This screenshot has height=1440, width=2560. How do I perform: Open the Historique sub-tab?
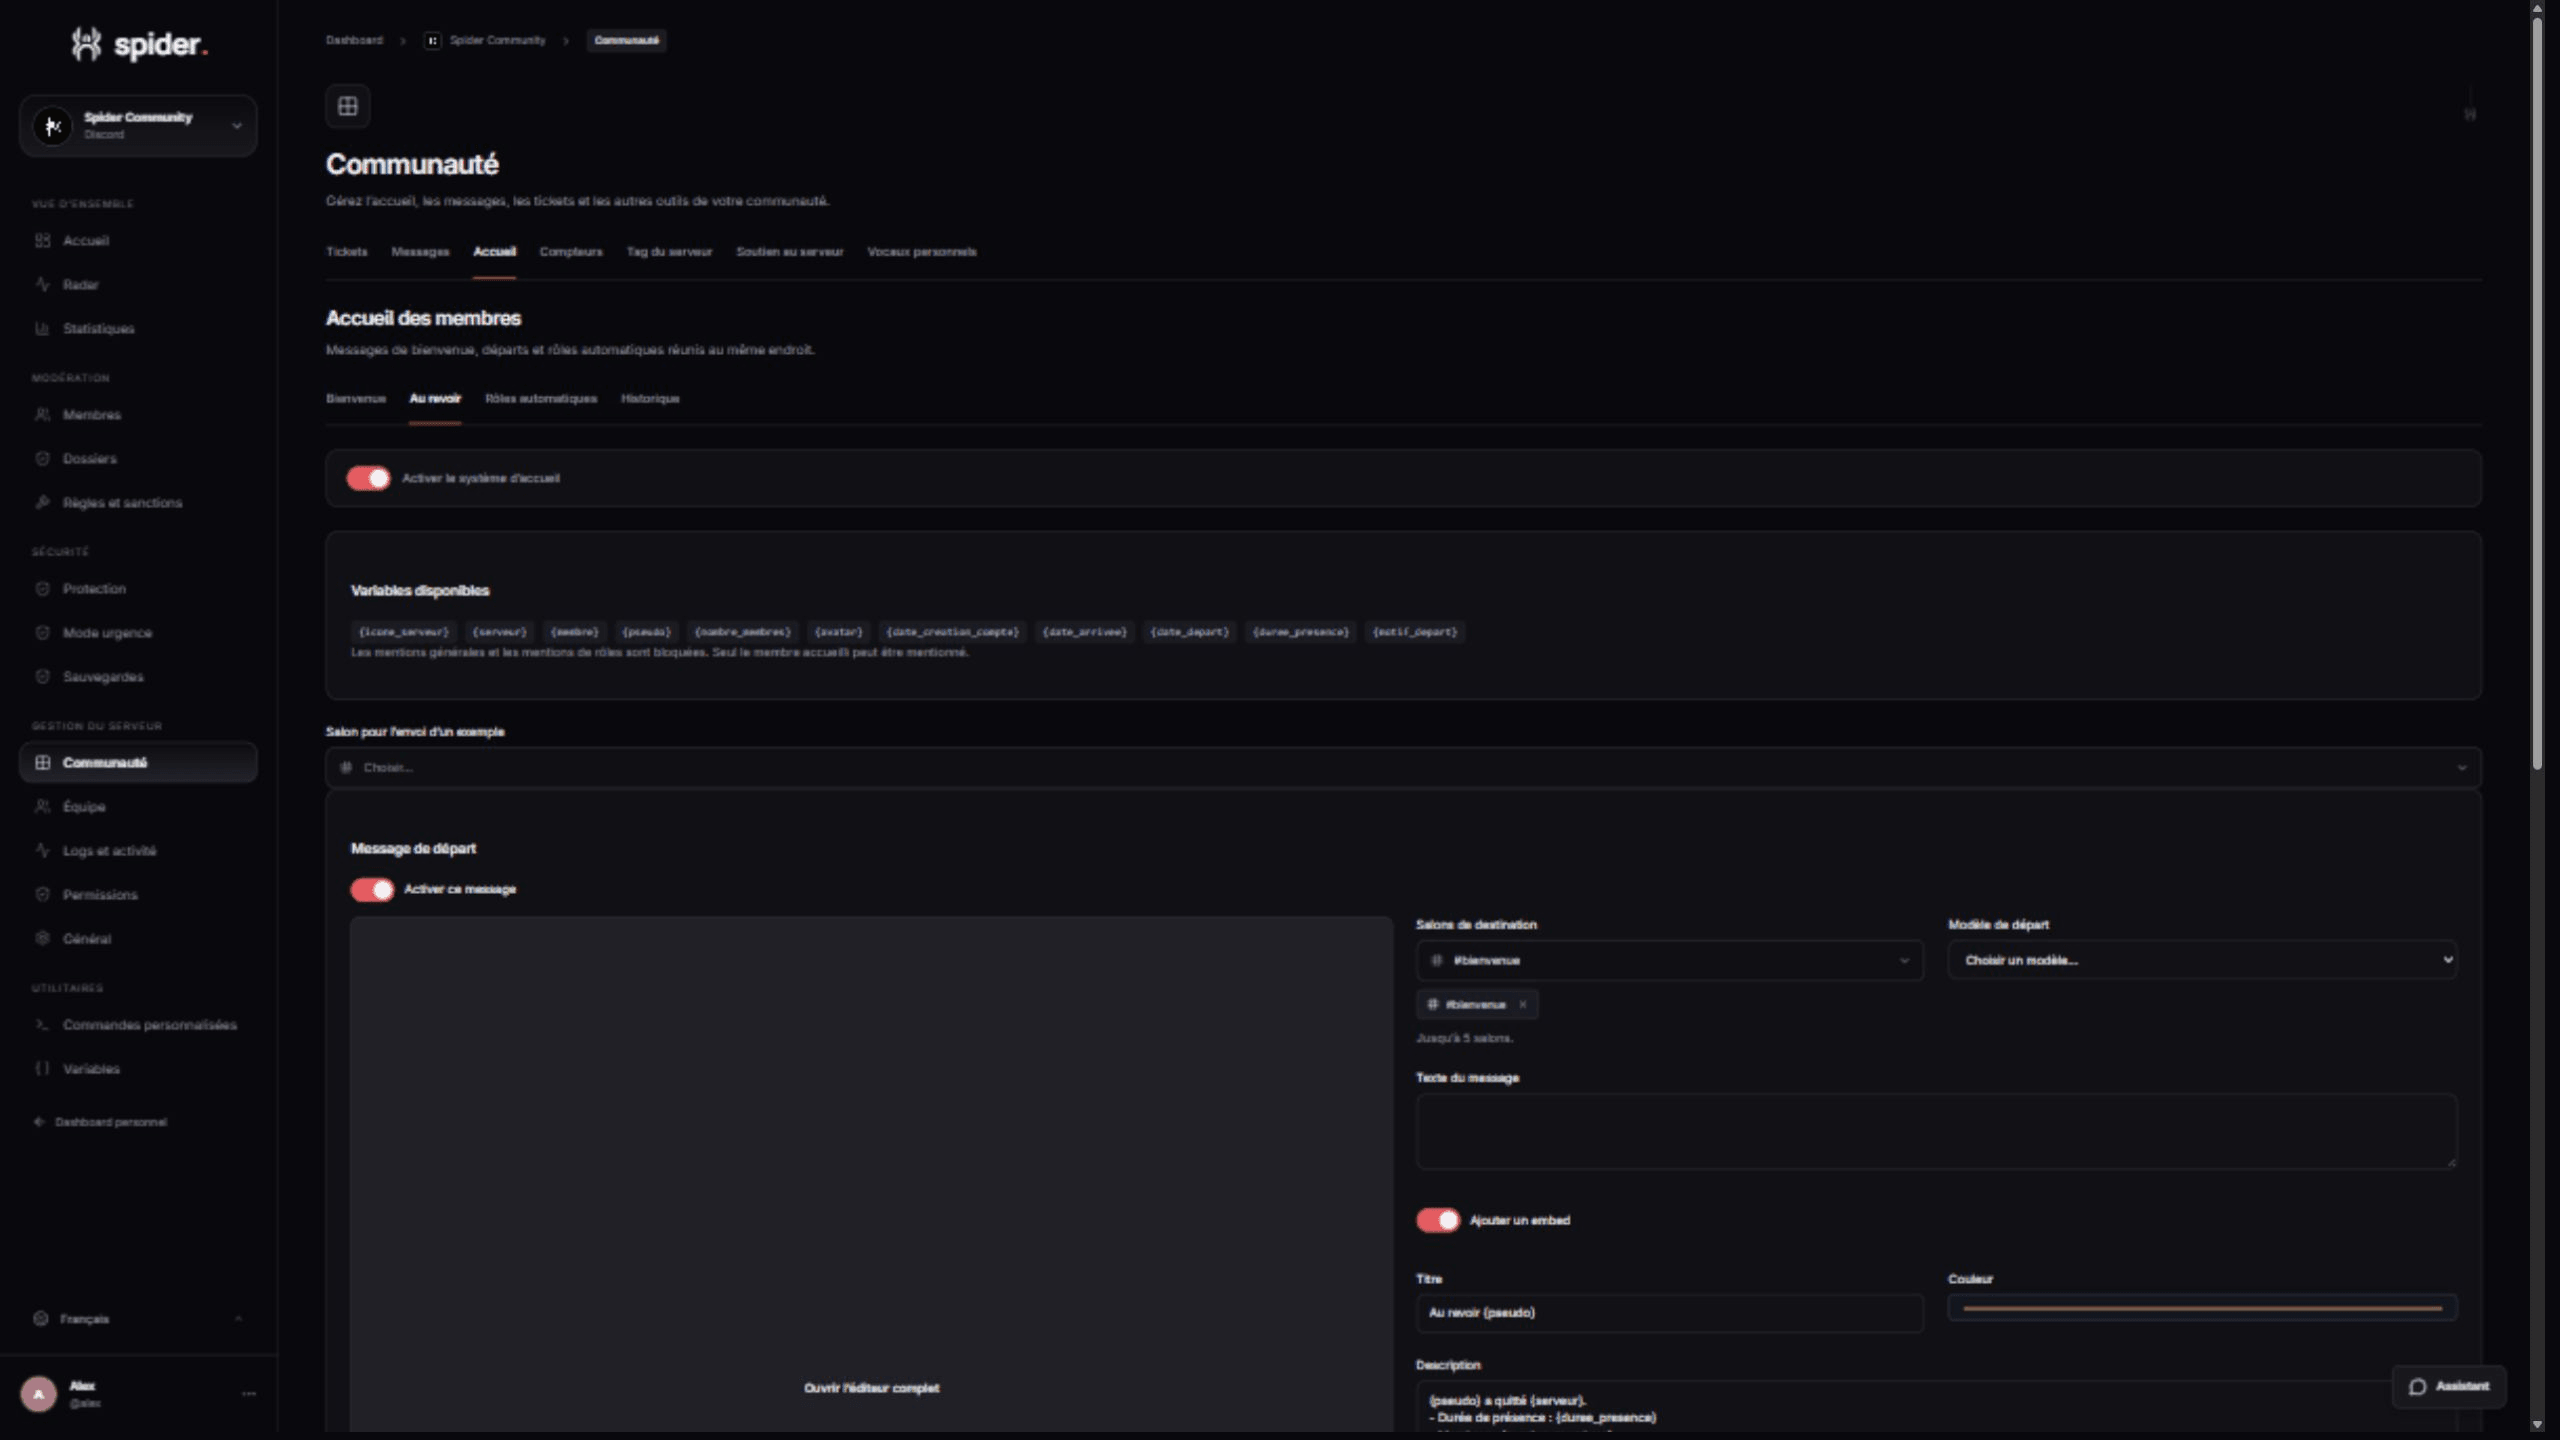(650, 399)
